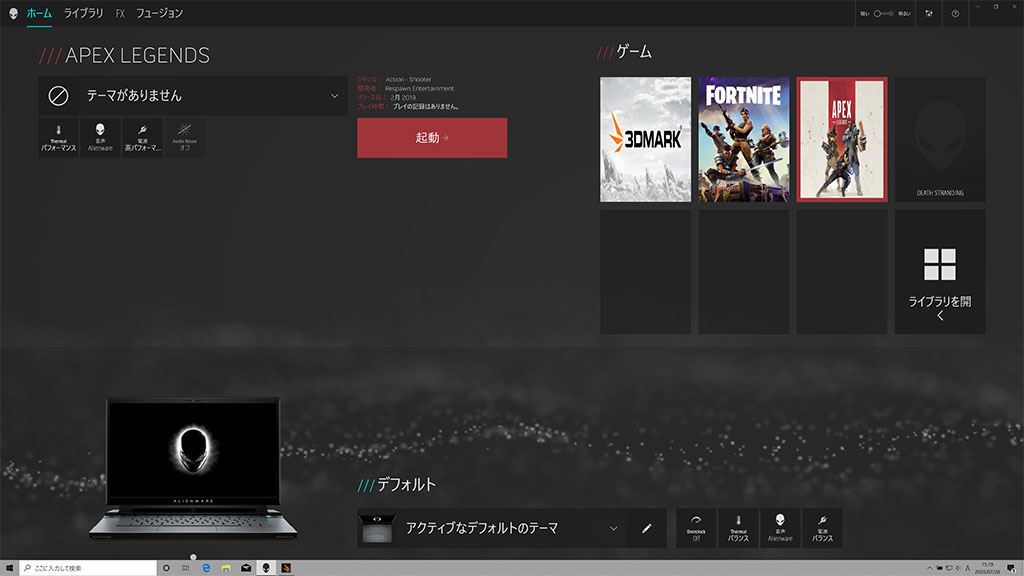Open the help question mark icon
The height and width of the screenshot is (576, 1024).
[955, 13]
